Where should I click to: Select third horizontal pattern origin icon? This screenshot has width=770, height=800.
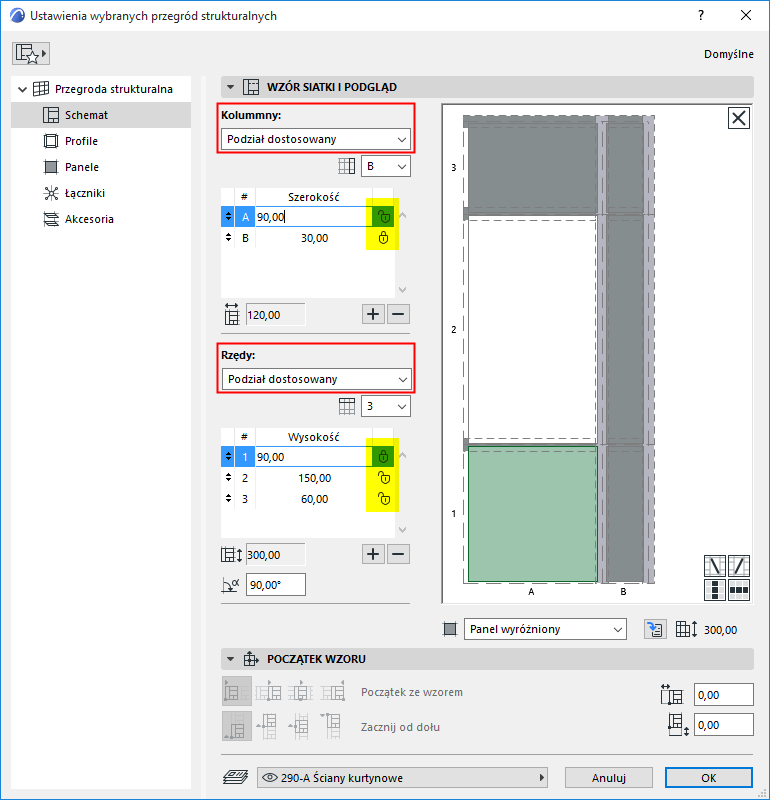(301, 691)
